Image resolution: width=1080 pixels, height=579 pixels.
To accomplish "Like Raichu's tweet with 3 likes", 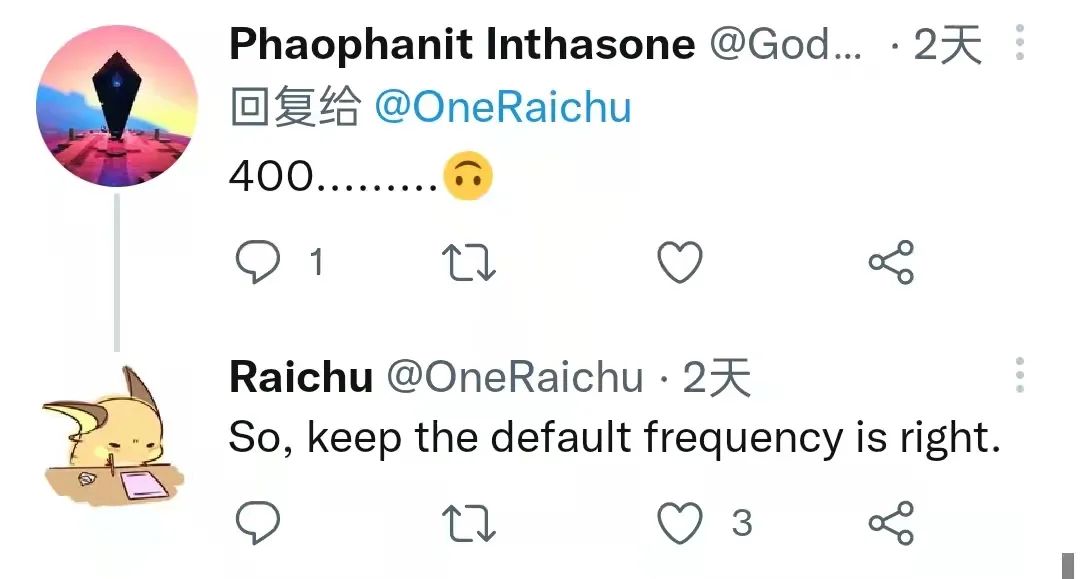I will coord(680,523).
